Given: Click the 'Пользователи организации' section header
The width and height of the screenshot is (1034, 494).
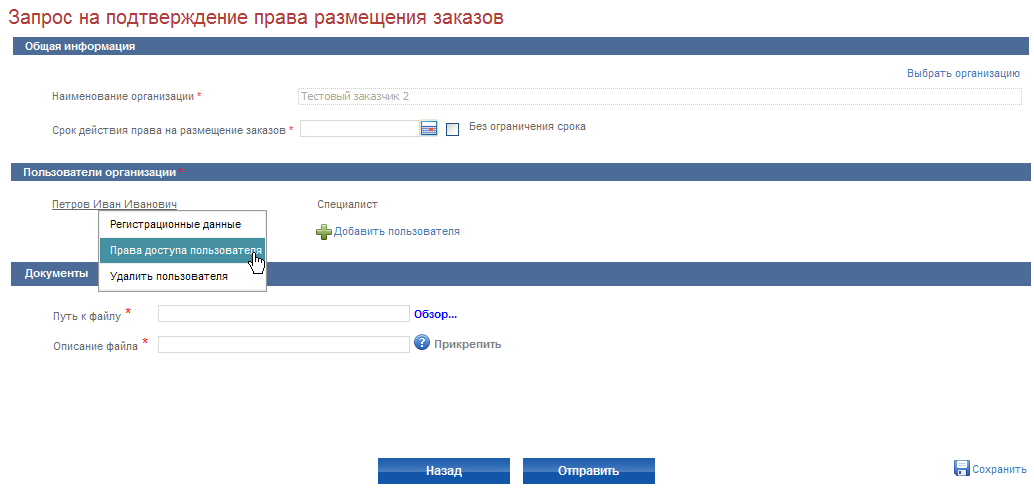Looking at the screenshot, I should point(521,172).
